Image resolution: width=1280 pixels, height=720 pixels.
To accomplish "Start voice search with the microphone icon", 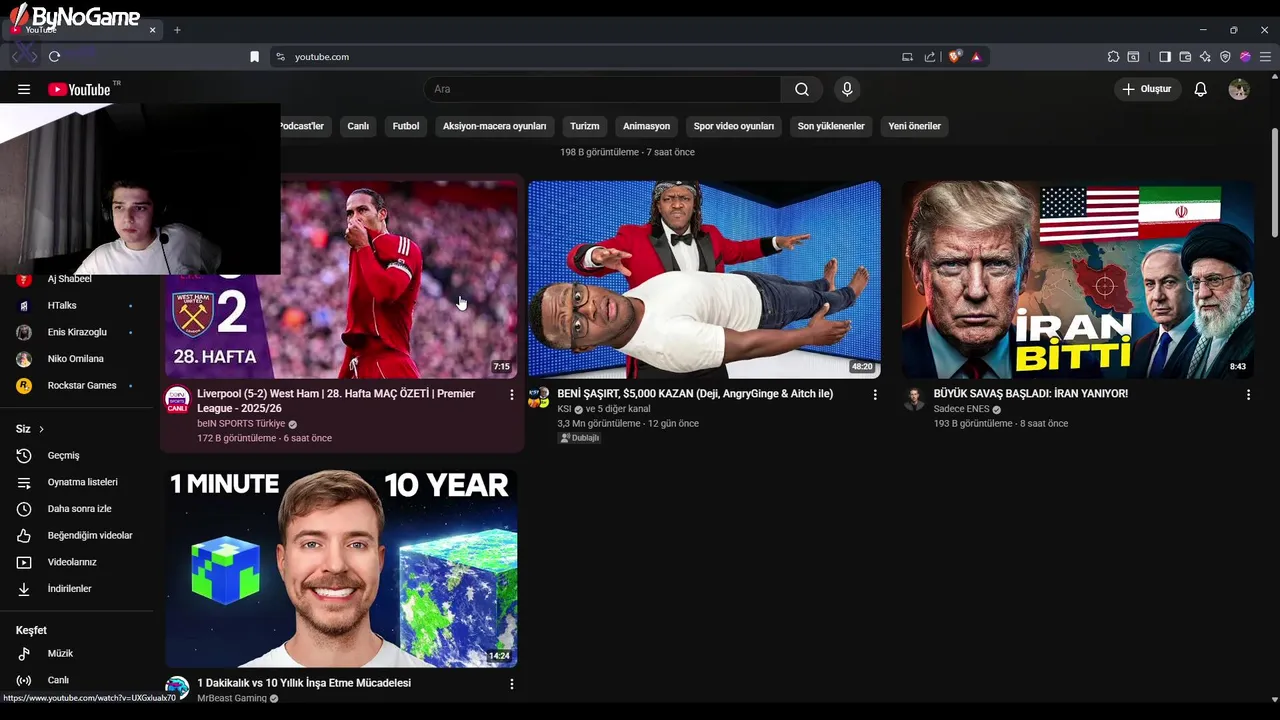I will (x=847, y=89).
